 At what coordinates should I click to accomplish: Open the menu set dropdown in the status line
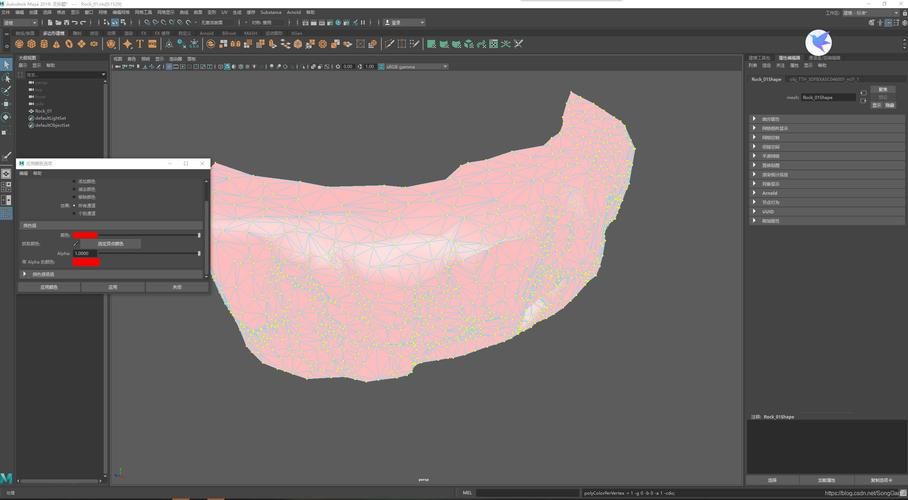click(x=20, y=23)
